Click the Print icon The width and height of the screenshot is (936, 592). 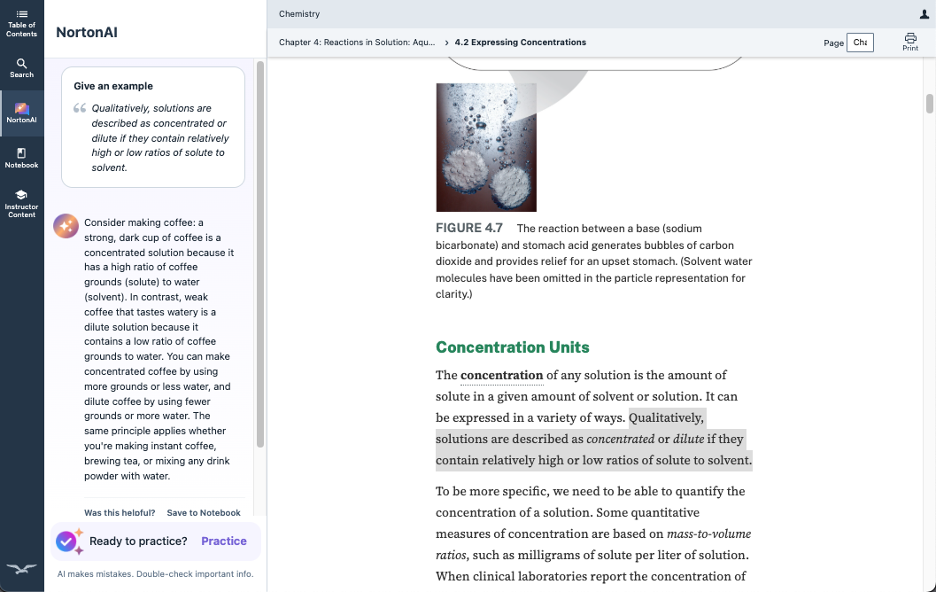[910, 42]
